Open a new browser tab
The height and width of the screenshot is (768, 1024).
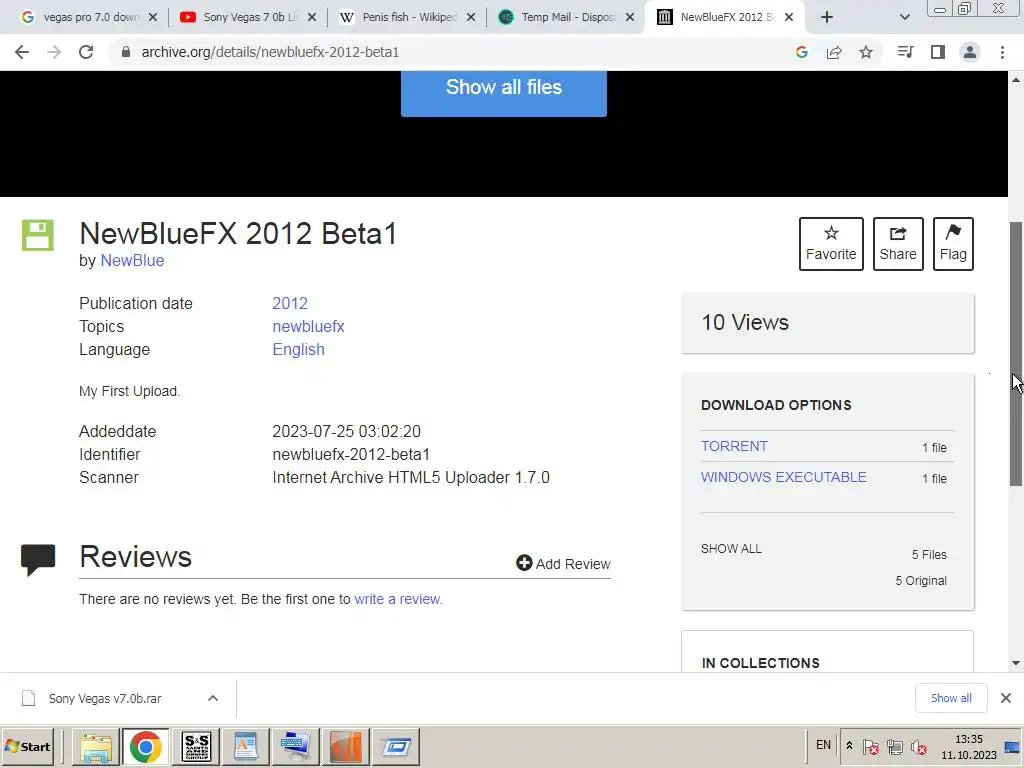point(827,17)
